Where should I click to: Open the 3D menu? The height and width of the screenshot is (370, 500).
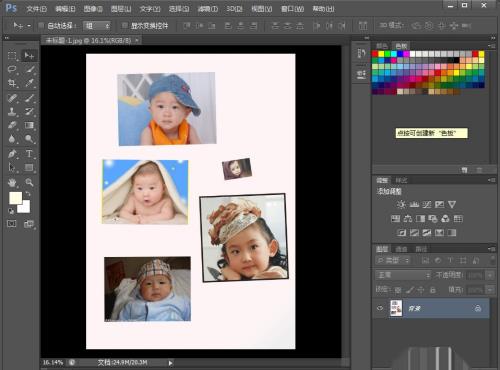coord(234,9)
